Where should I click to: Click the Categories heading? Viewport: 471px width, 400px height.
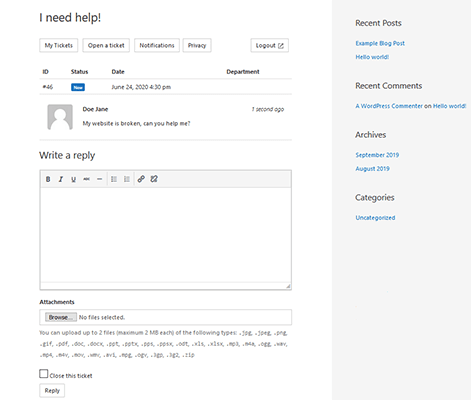coord(375,198)
